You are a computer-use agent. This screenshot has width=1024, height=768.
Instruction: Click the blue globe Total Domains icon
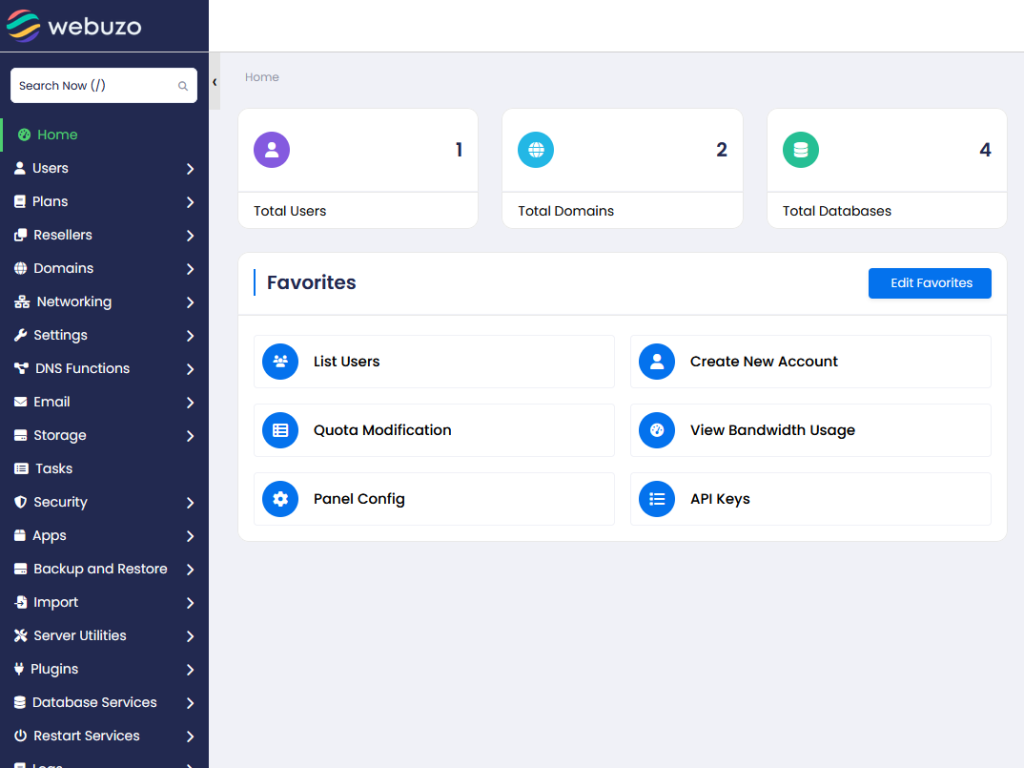536,149
